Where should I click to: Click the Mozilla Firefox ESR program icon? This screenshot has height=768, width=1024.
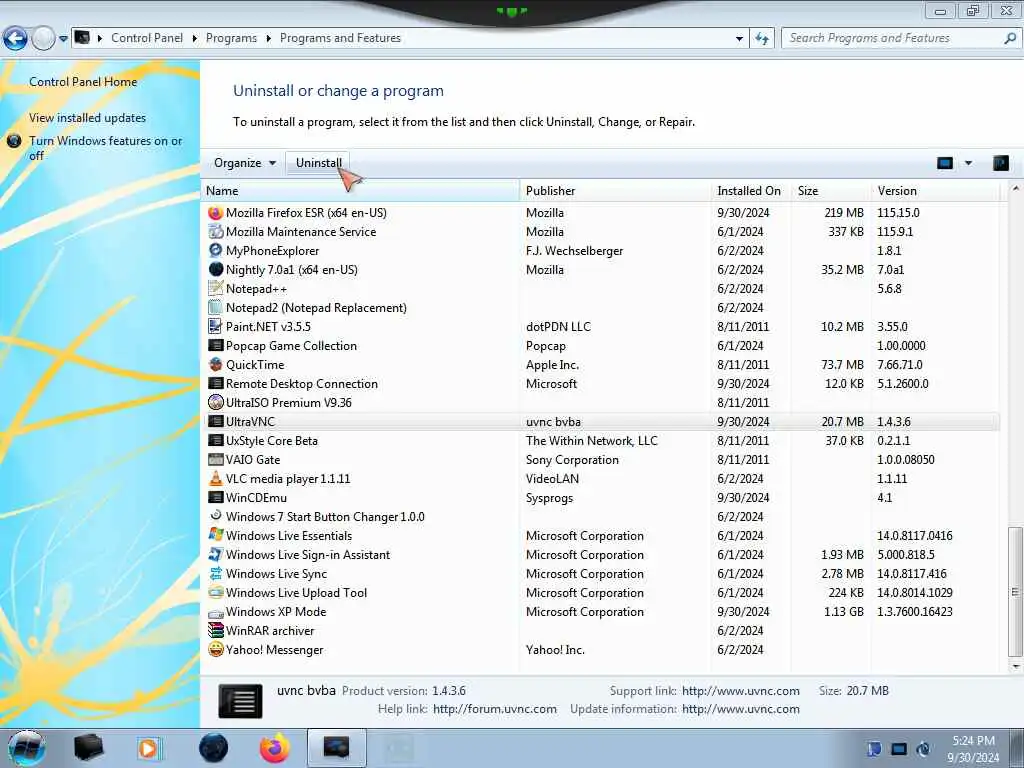pyautogui.click(x=216, y=213)
